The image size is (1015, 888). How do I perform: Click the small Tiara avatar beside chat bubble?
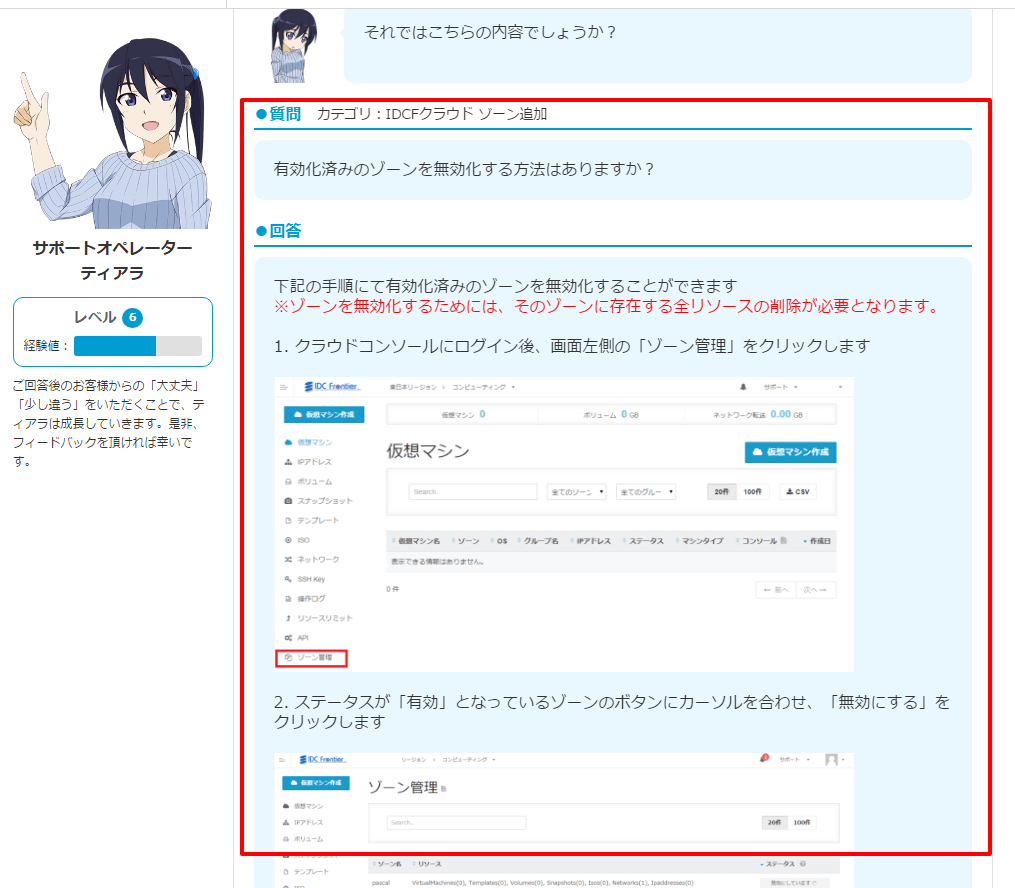point(294,46)
